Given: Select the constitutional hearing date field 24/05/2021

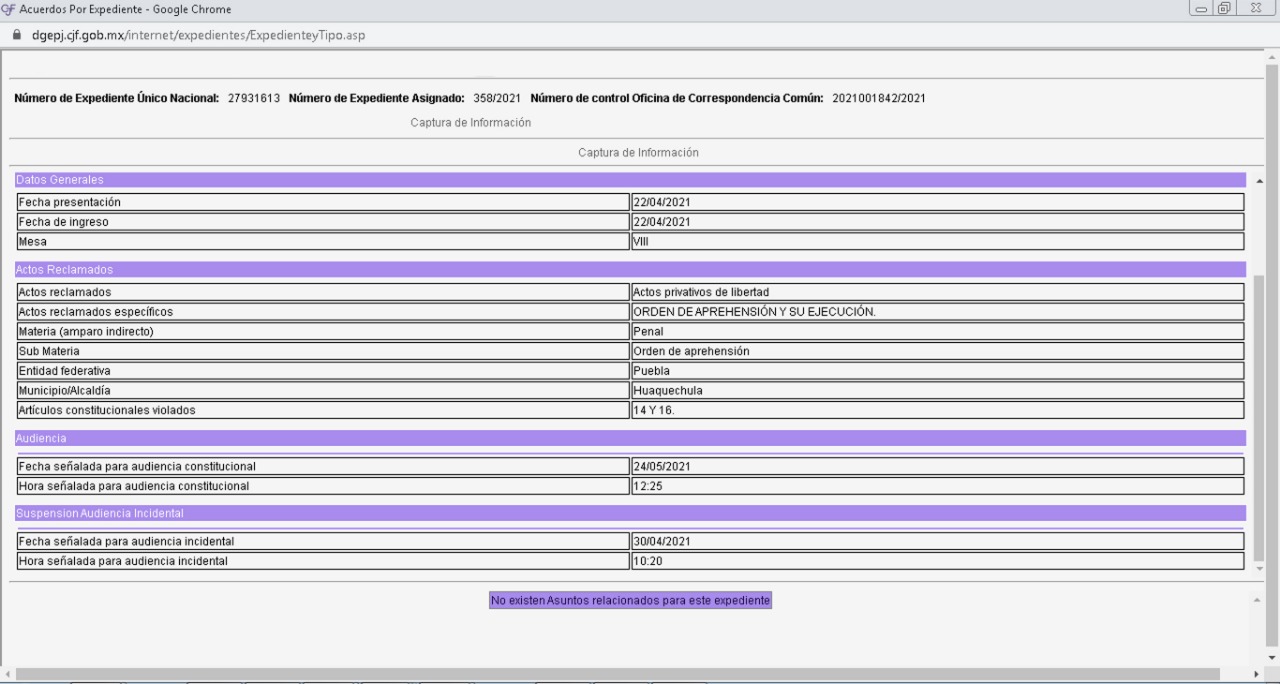Looking at the screenshot, I should 937,466.
